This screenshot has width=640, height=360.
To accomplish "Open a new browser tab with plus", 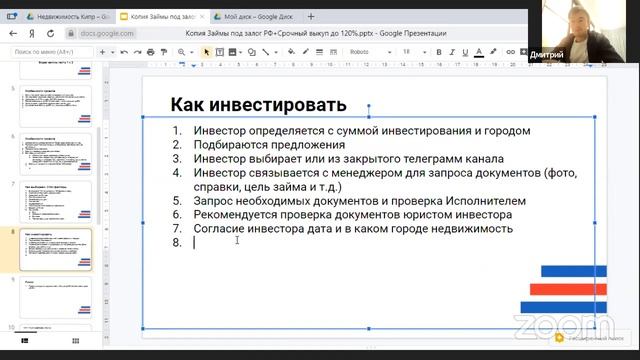I will (311, 17).
